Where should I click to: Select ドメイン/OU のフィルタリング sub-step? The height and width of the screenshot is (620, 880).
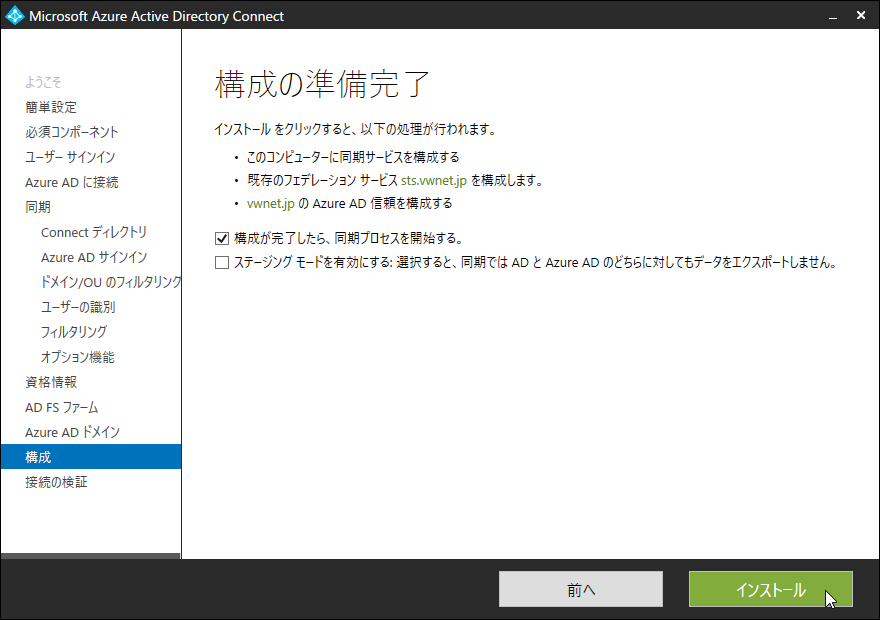tap(111, 282)
